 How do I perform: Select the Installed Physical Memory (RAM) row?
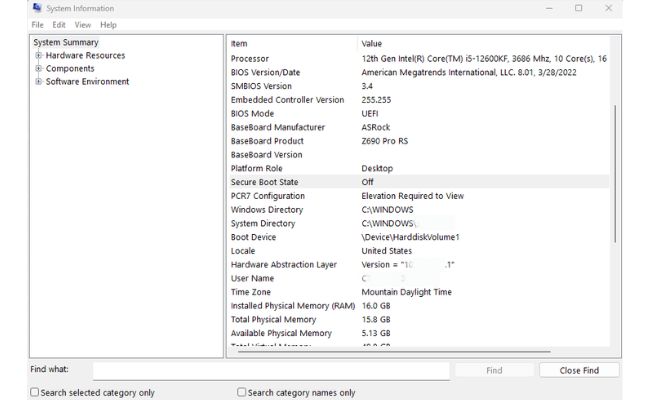click(x=419, y=305)
